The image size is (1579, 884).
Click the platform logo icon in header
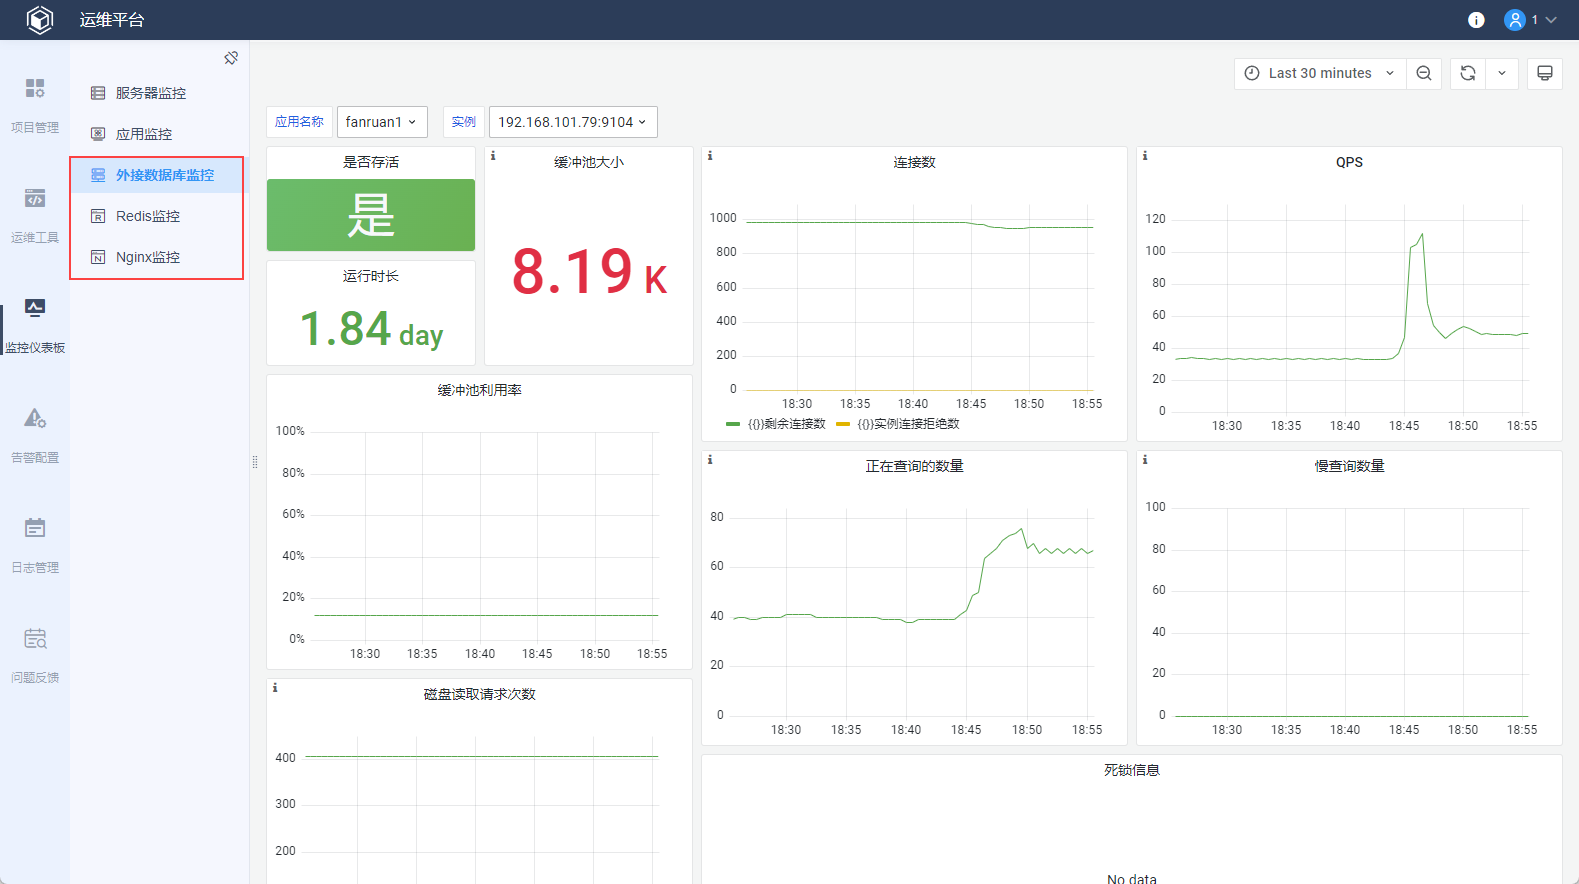[x=40, y=20]
